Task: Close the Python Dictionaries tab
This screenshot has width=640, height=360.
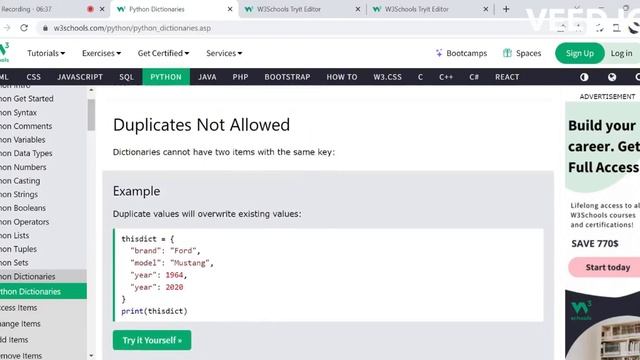Action: [230, 9]
